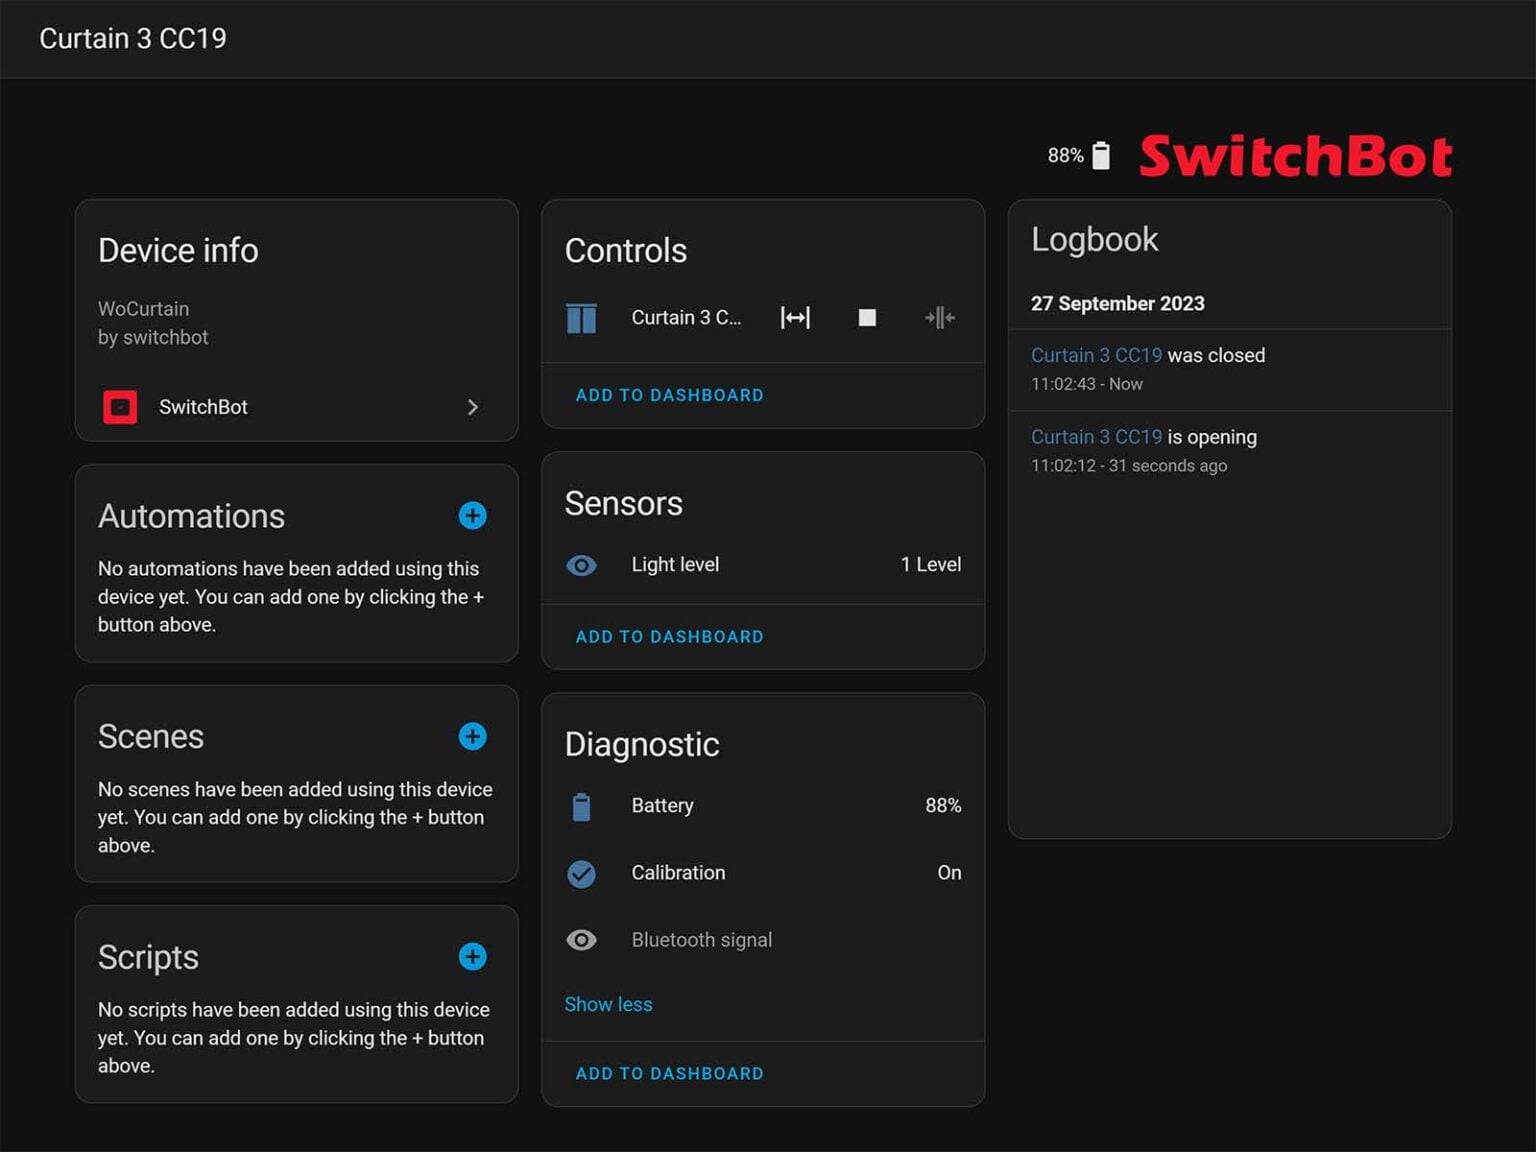
Task: Stop the curtain with the square button
Action: pos(866,317)
